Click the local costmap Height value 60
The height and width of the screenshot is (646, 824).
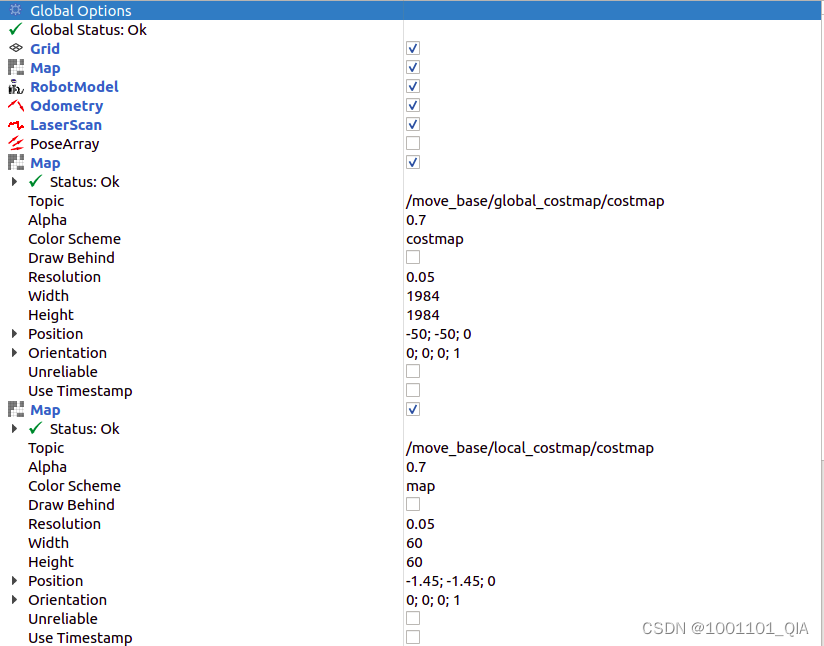414,562
